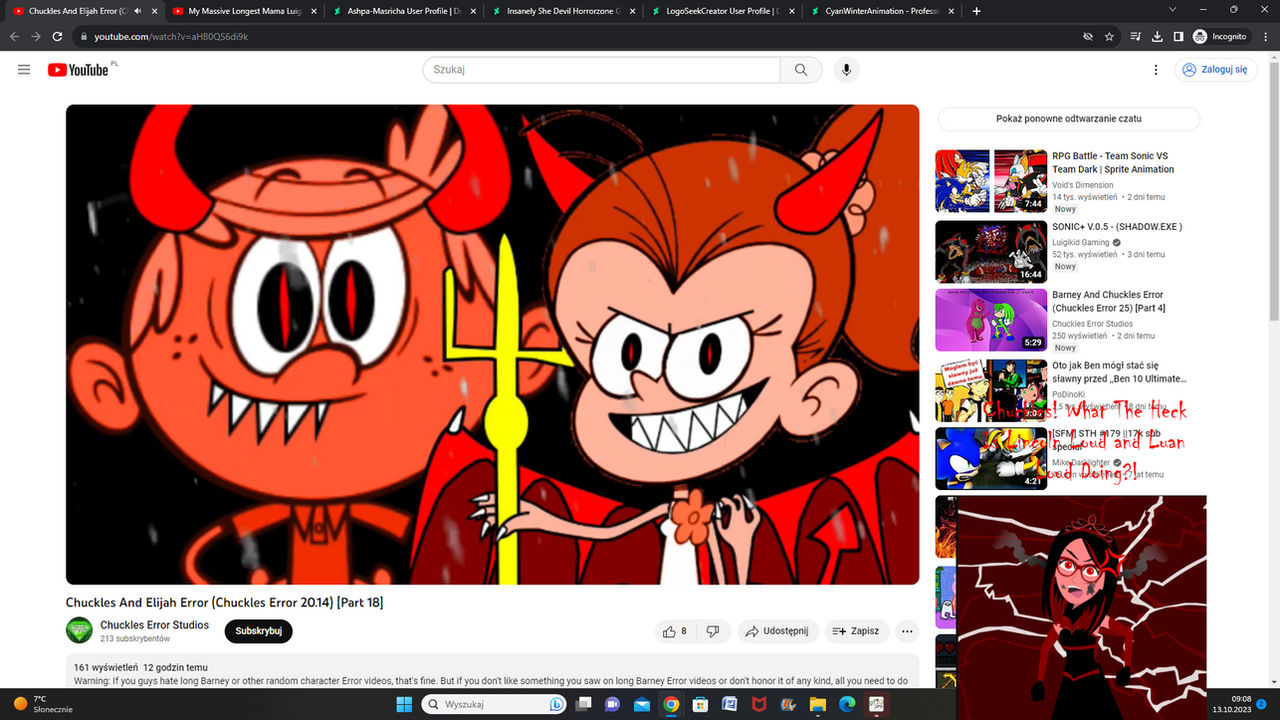Go to the YouTube home logo
Viewport: 1280px width, 720px height.
tap(78, 70)
